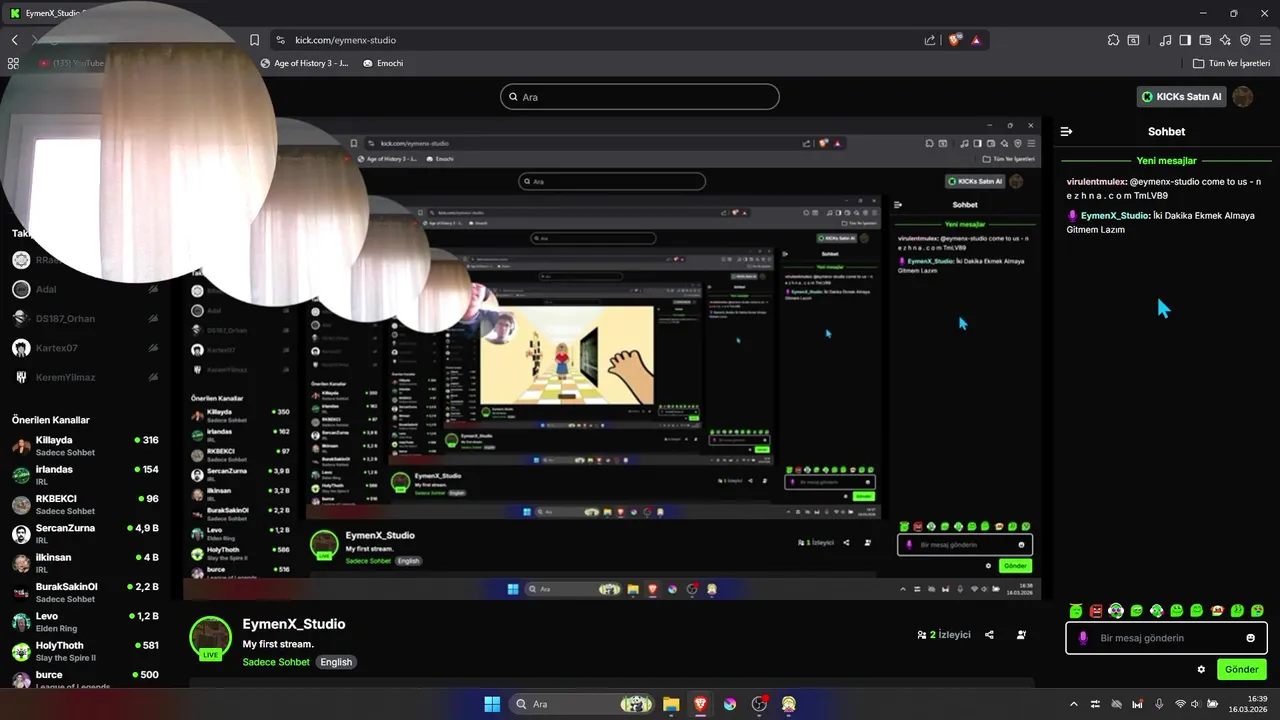Open the Emochi bookmark
Image resolution: width=1280 pixels, height=720 pixels.
coord(383,63)
